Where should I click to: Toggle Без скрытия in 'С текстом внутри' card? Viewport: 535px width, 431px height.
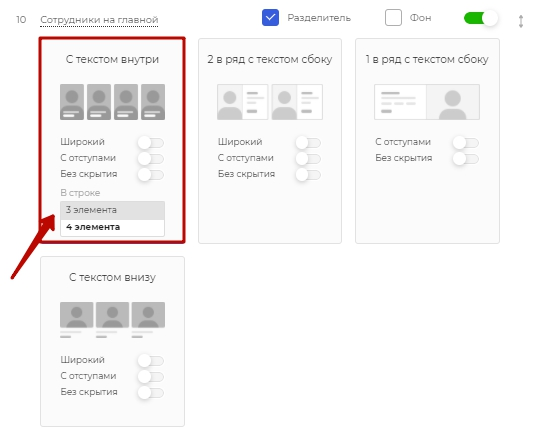point(151,174)
